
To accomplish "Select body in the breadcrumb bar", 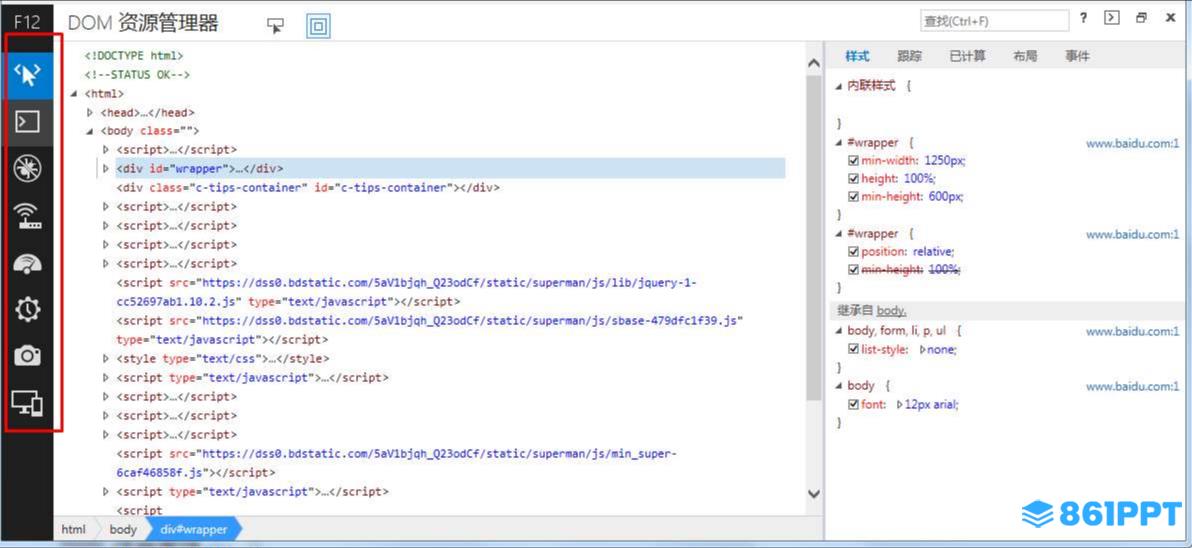I will [122, 529].
